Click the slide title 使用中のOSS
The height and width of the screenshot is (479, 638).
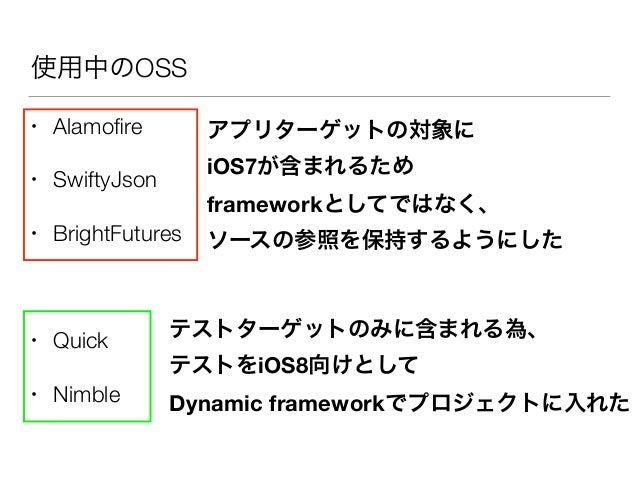click(109, 67)
